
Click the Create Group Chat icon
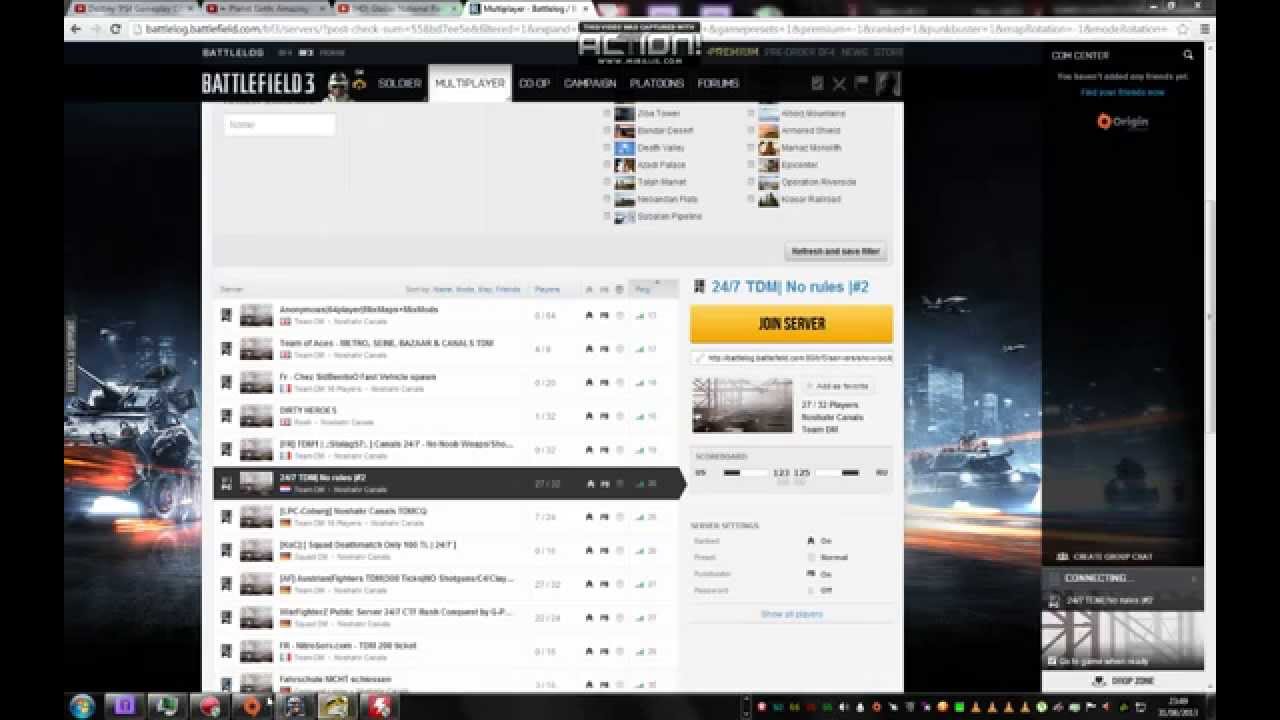tap(1062, 556)
